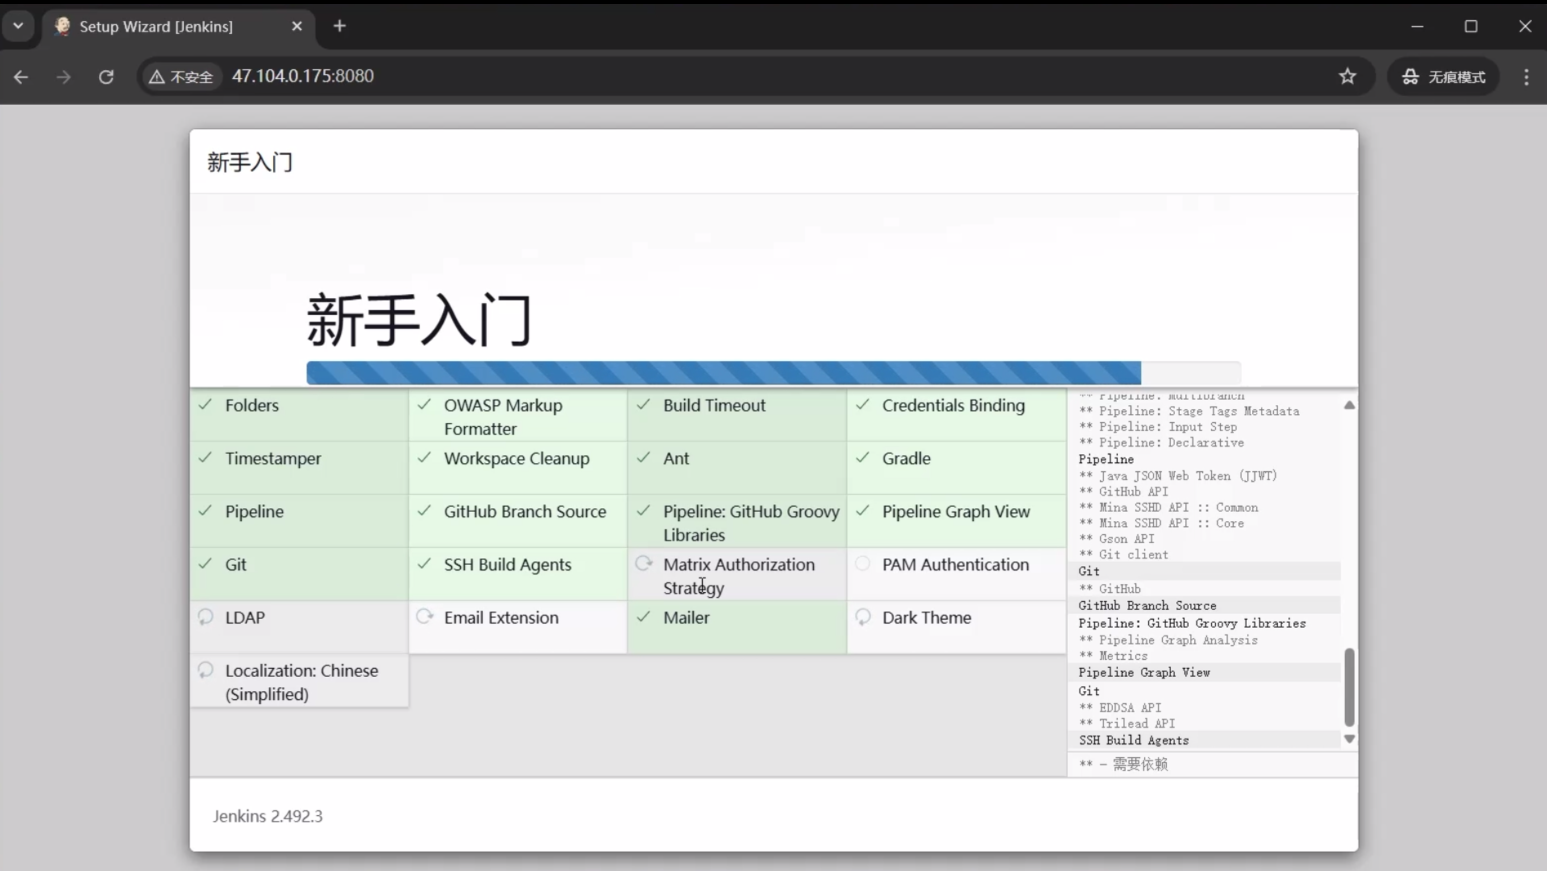
Task: Click the log line ** GitHub API
Action: click(x=1123, y=492)
